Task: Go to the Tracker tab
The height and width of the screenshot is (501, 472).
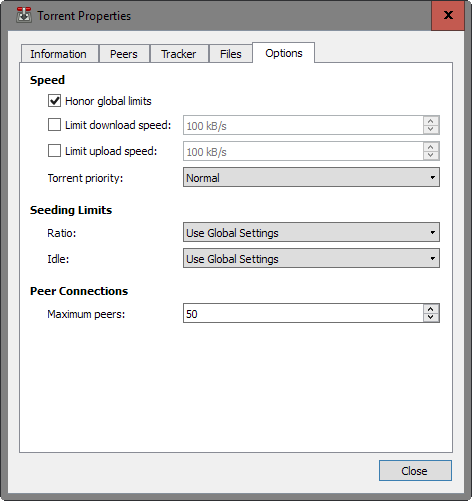Action: pyautogui.click(x=179, y=54)
